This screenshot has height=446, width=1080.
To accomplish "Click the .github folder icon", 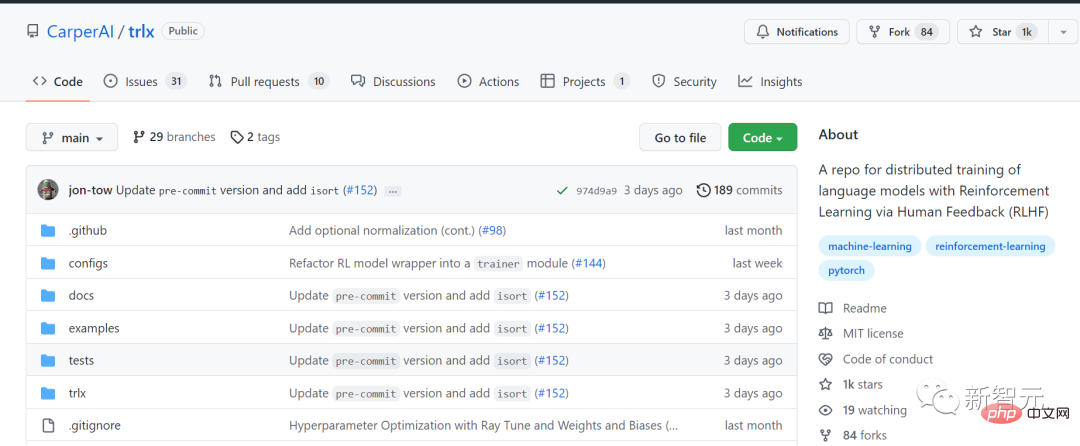I will [x=48, y=231].
